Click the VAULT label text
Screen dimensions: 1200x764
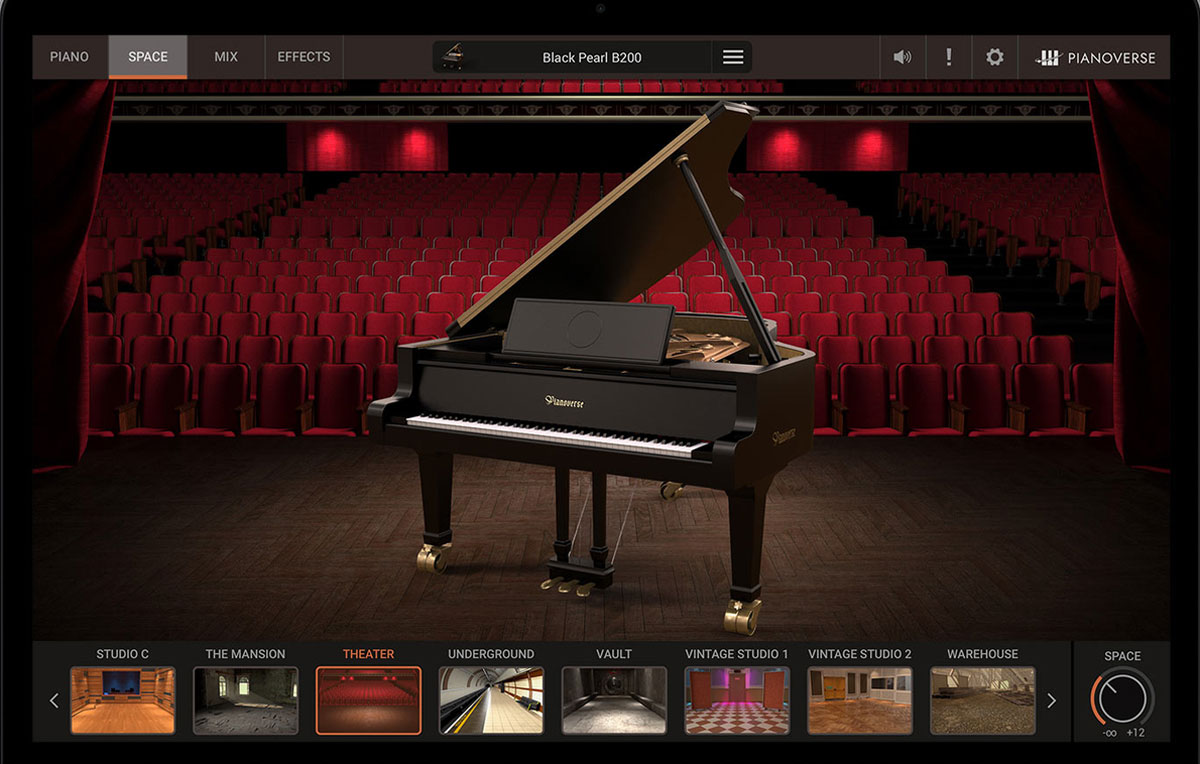[x=614, y=654]
